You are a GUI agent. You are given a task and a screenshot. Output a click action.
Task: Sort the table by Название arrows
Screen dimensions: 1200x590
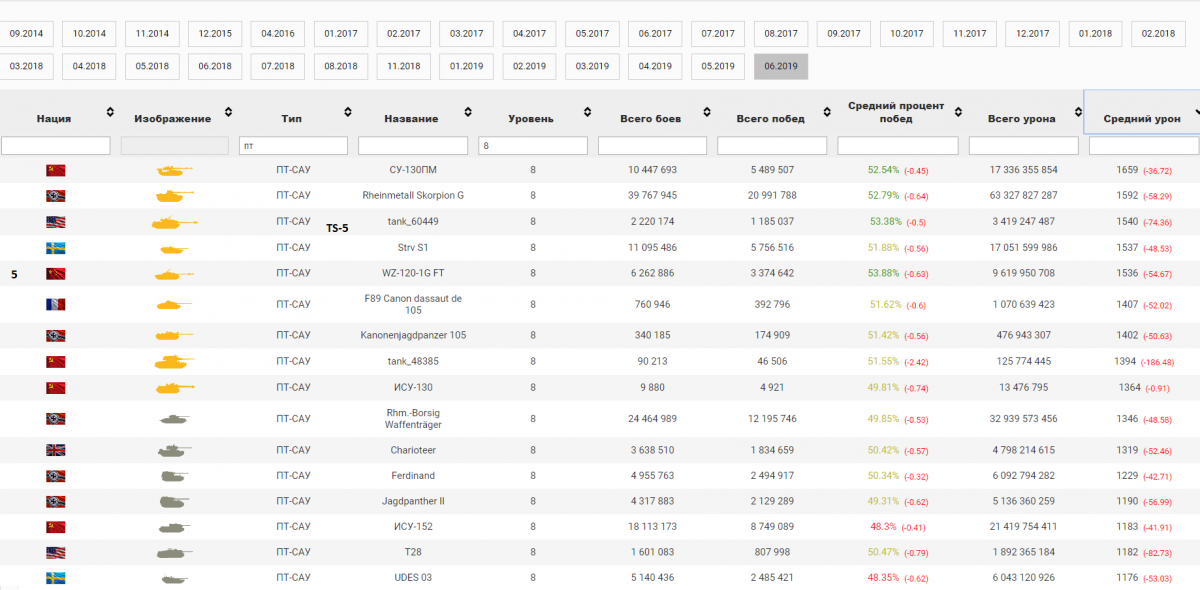(x=467, y=112)
